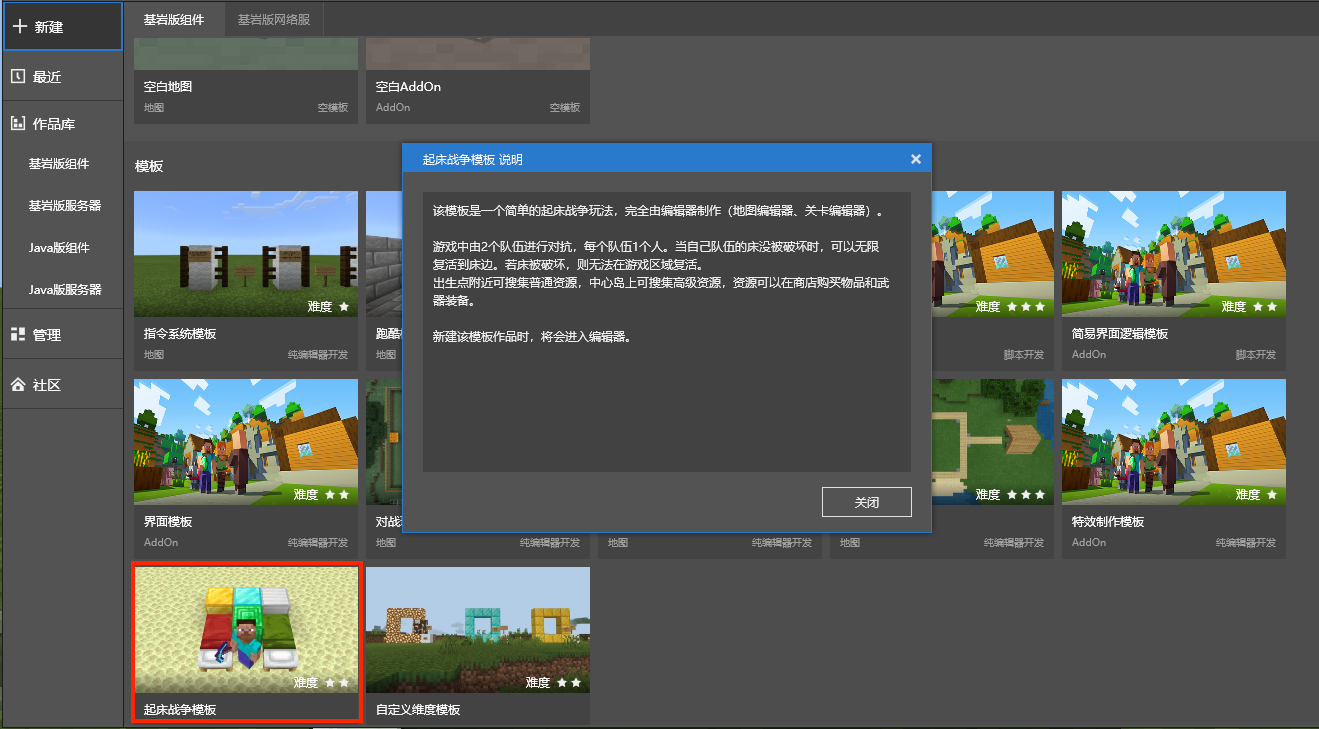Image resolution: width=1319 pixels, height=729 pixels.
Task: Select the 界面模板 thumbnail
Action: click(246, 442)
